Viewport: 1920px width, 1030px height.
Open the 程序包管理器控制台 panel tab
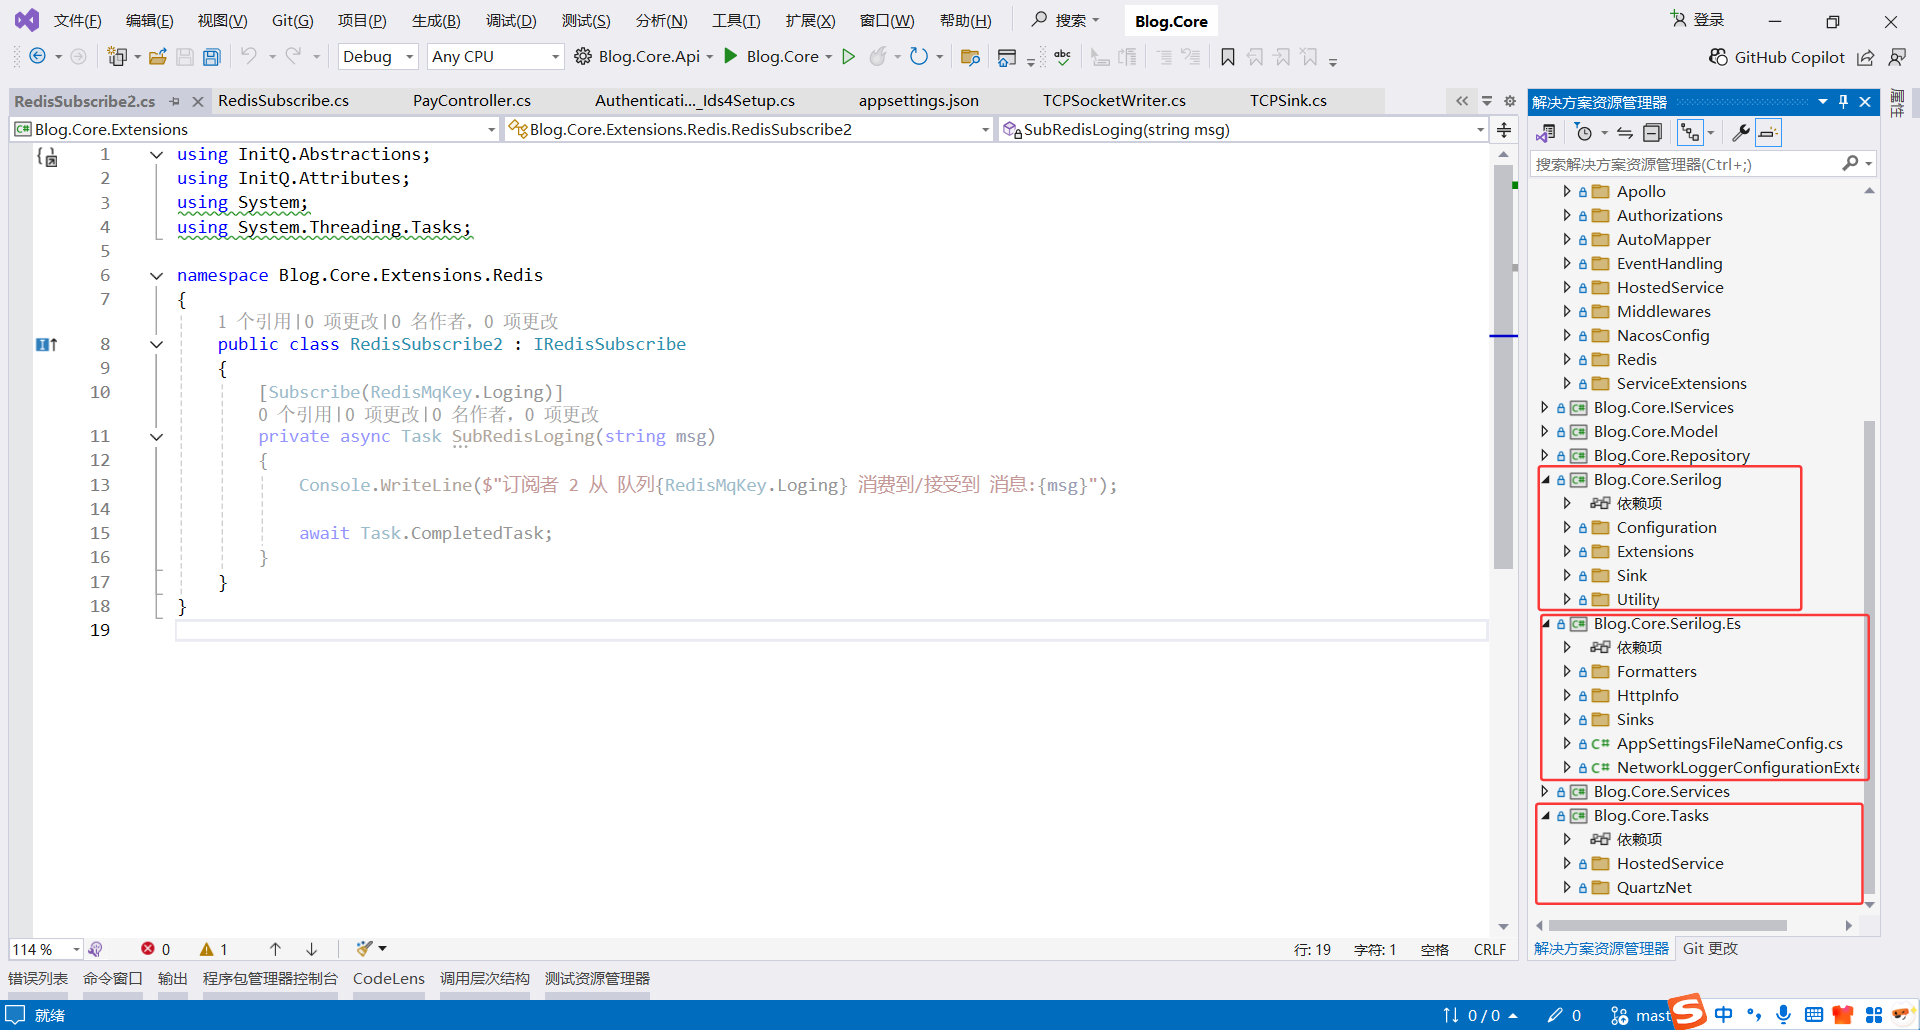click(x=270, y=979)
